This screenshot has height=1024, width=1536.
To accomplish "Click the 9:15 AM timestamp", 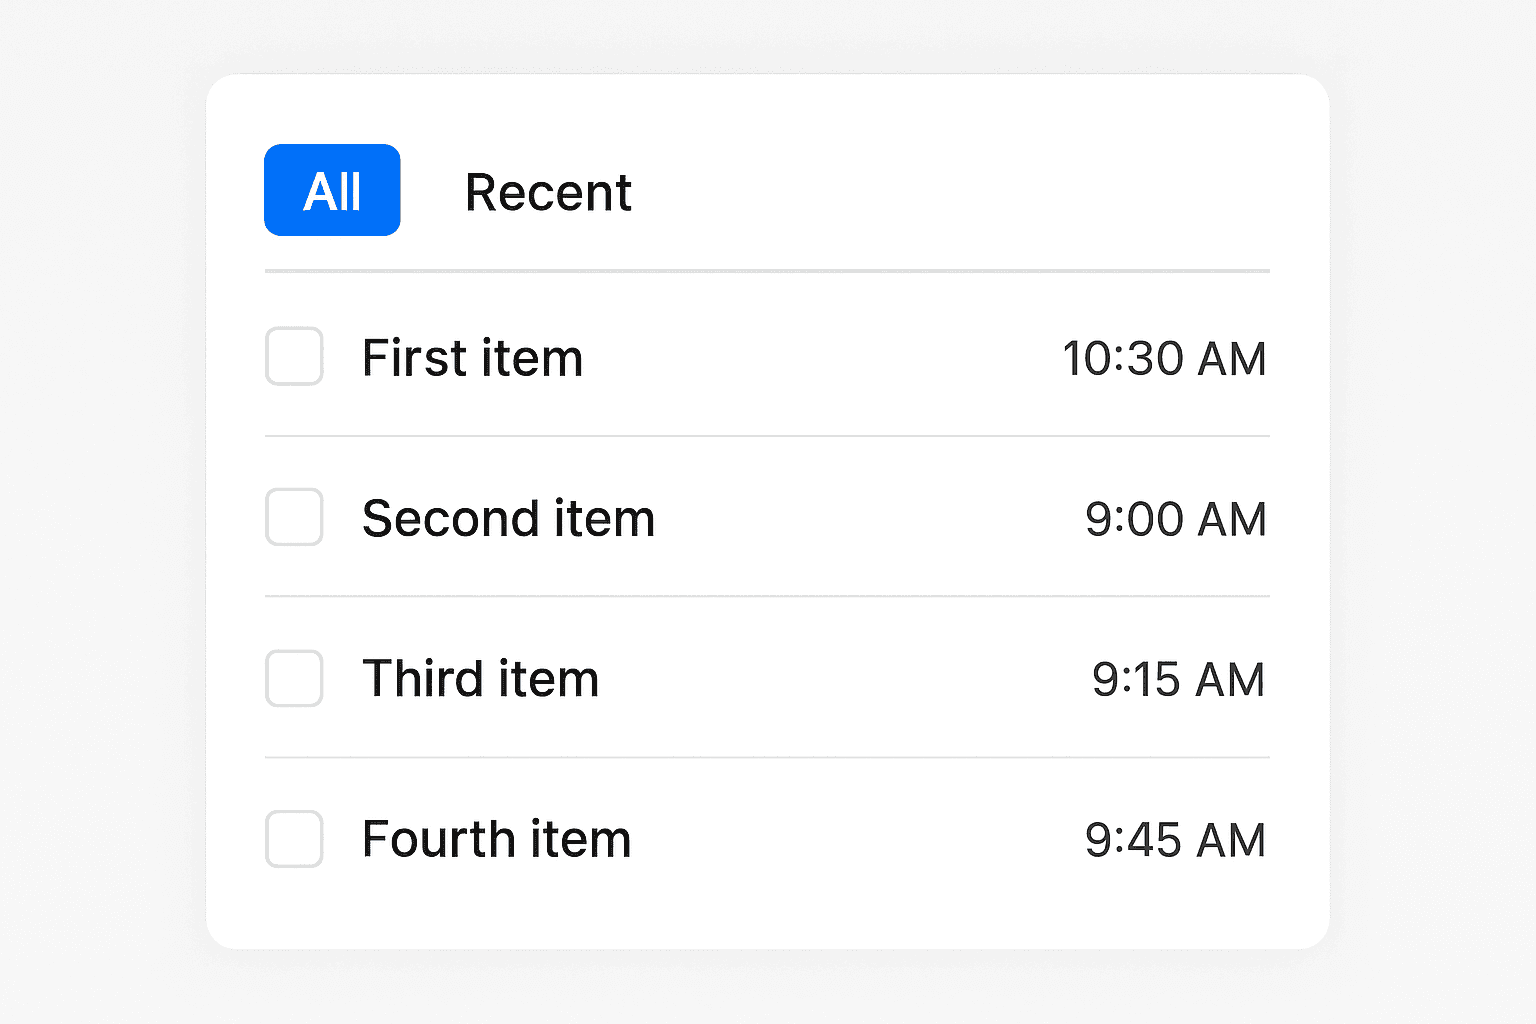I will coord(1178,680).
